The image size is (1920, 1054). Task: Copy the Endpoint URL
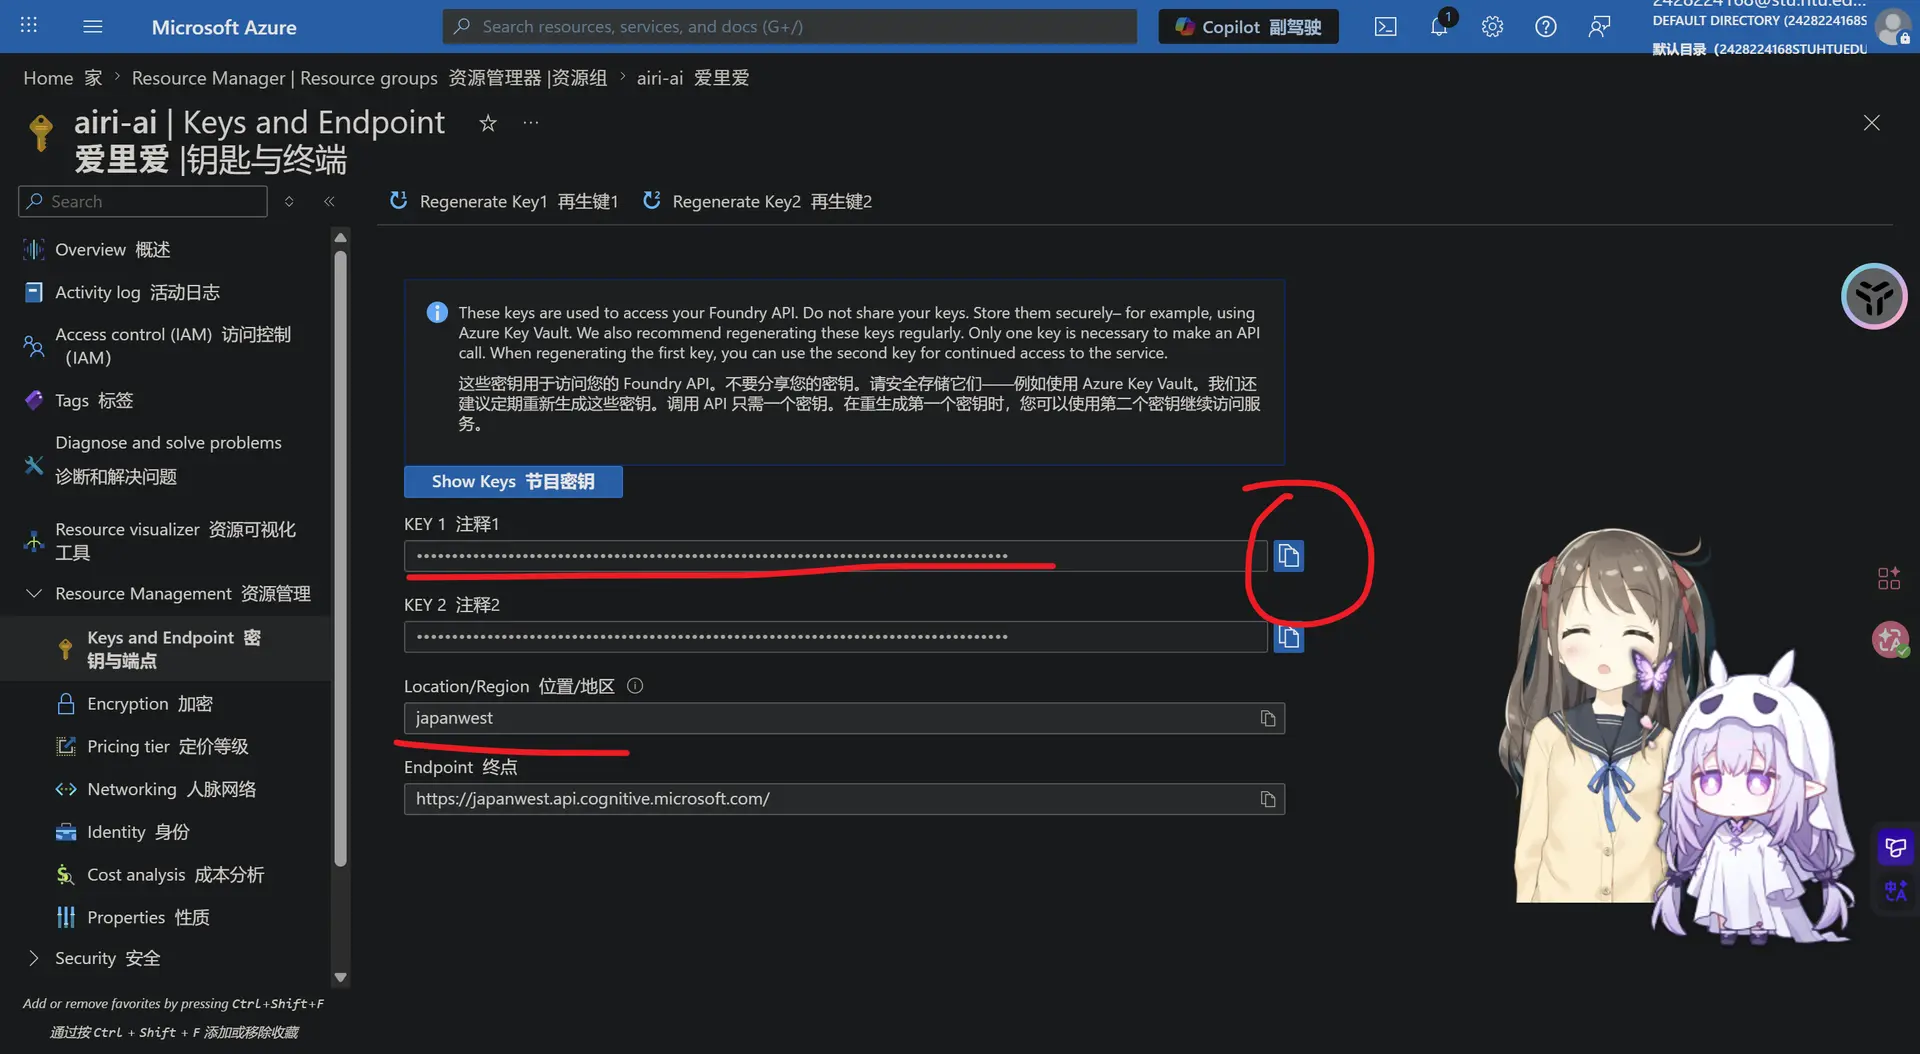coord(1268,800)
